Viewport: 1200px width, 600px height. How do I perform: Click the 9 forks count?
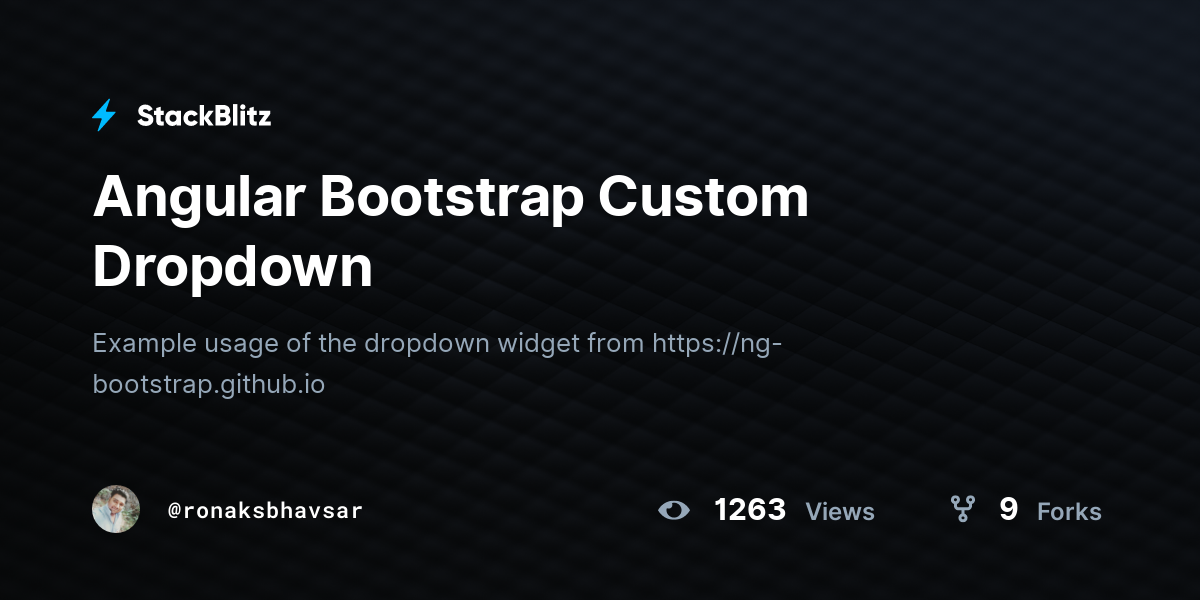[x=1009, y=510]
